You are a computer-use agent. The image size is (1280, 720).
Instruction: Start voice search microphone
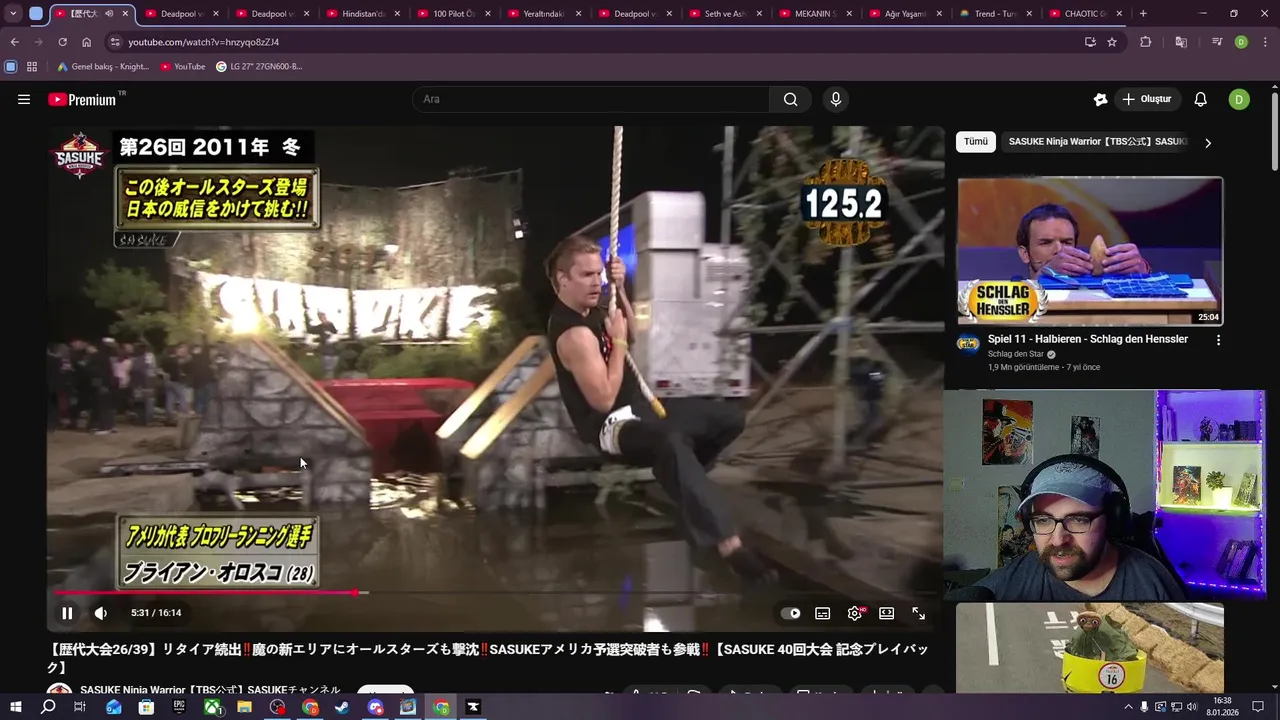(x=836, y=99)
